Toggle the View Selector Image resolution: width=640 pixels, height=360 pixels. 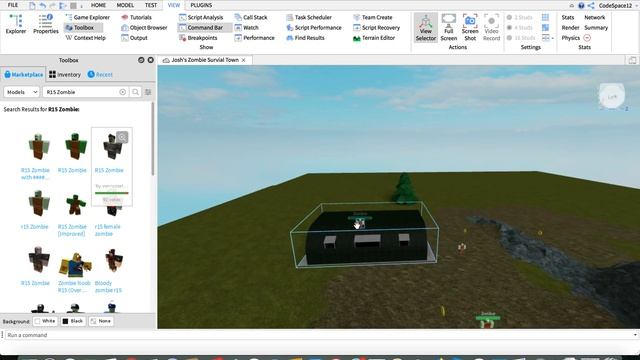[426, 27]
